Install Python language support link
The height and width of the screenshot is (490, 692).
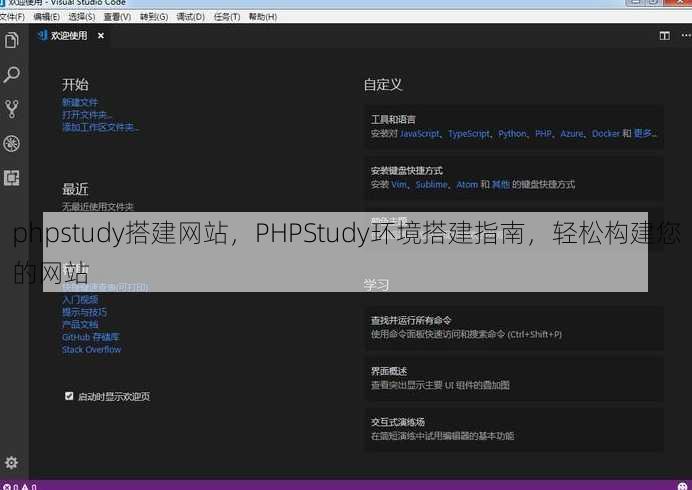point(512,134)
